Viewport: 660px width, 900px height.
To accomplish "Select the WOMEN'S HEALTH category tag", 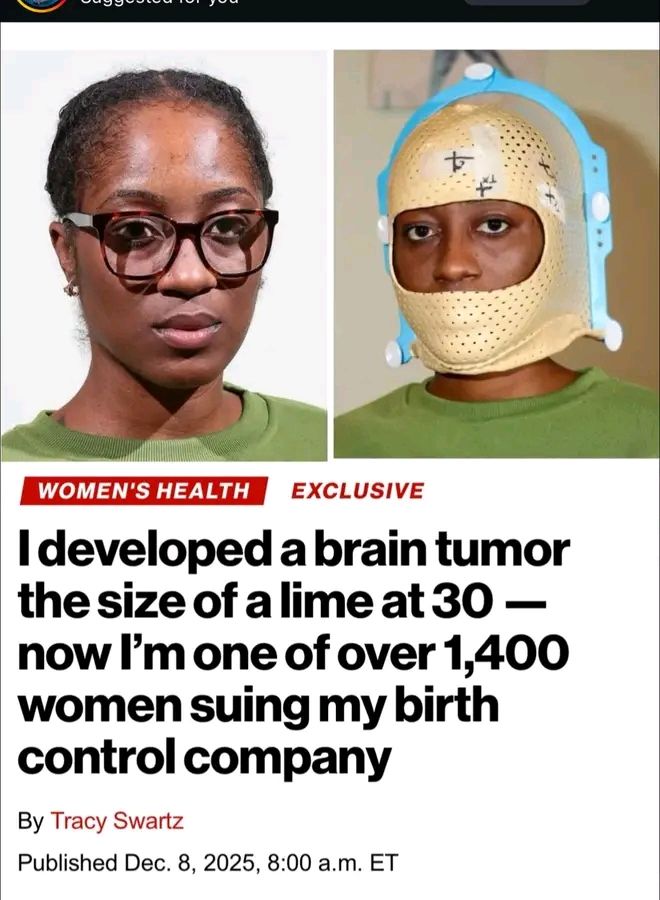I will coord(143,491).
